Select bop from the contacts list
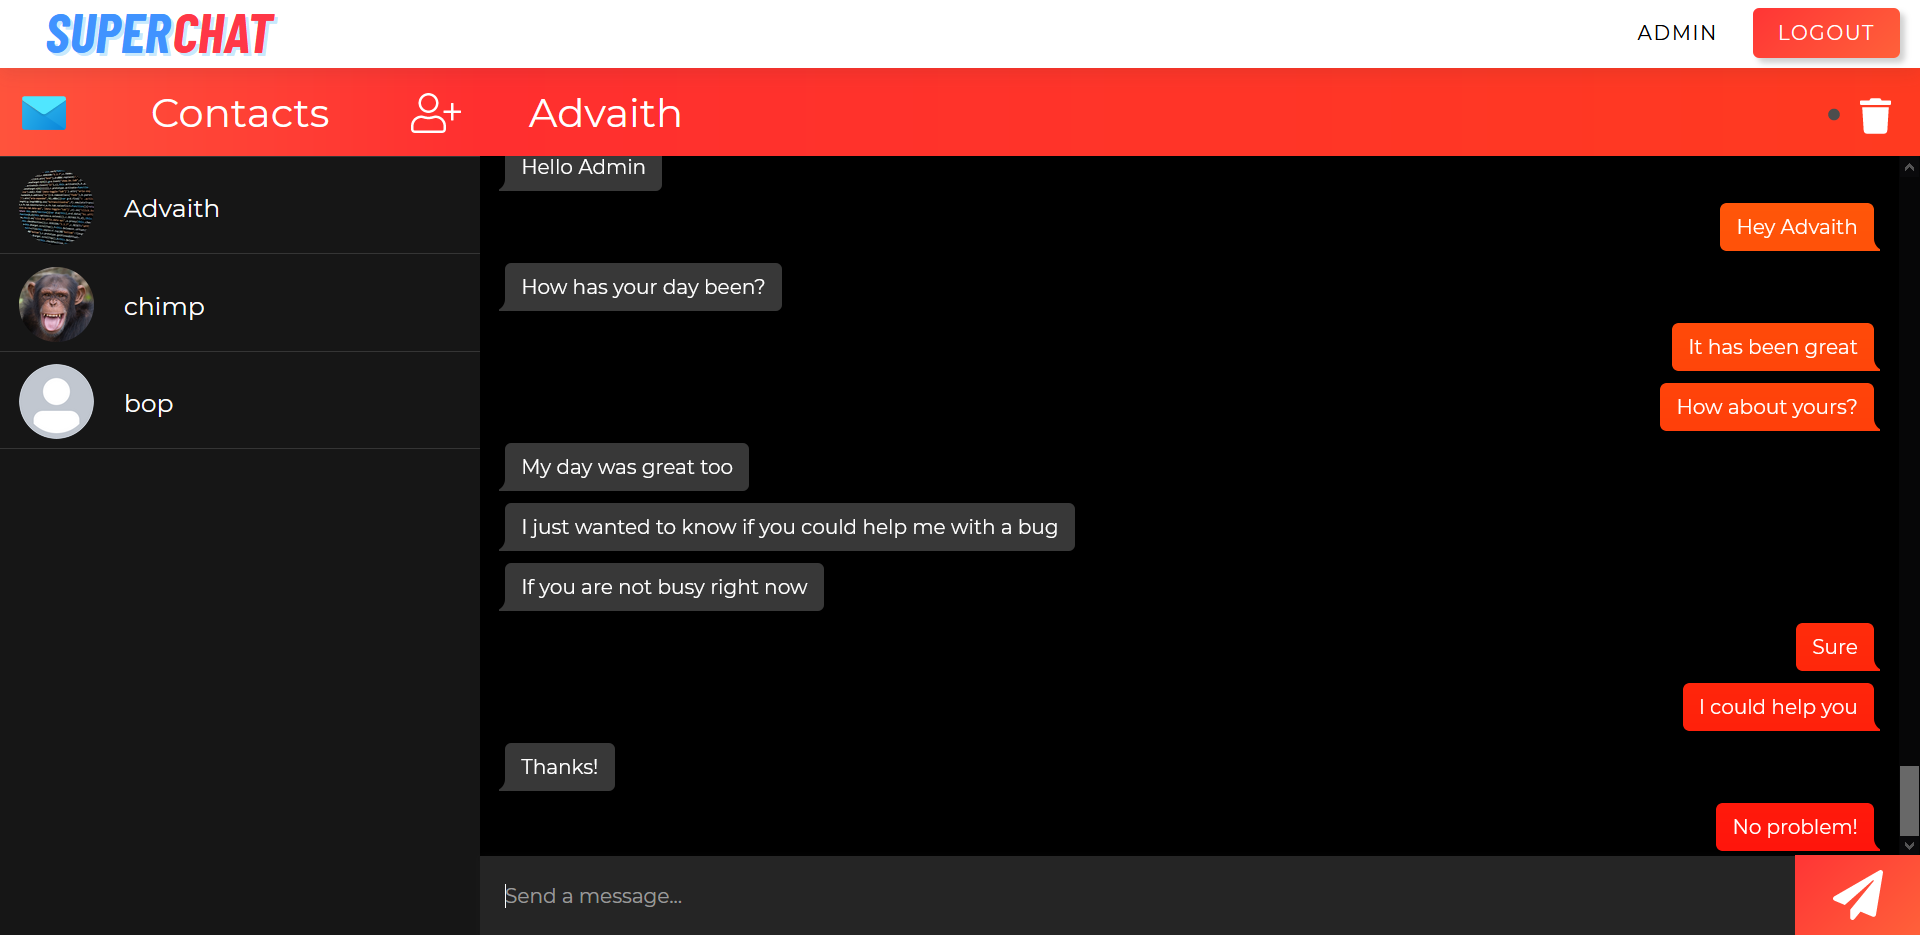1920x935 pixels. (149, 403)
